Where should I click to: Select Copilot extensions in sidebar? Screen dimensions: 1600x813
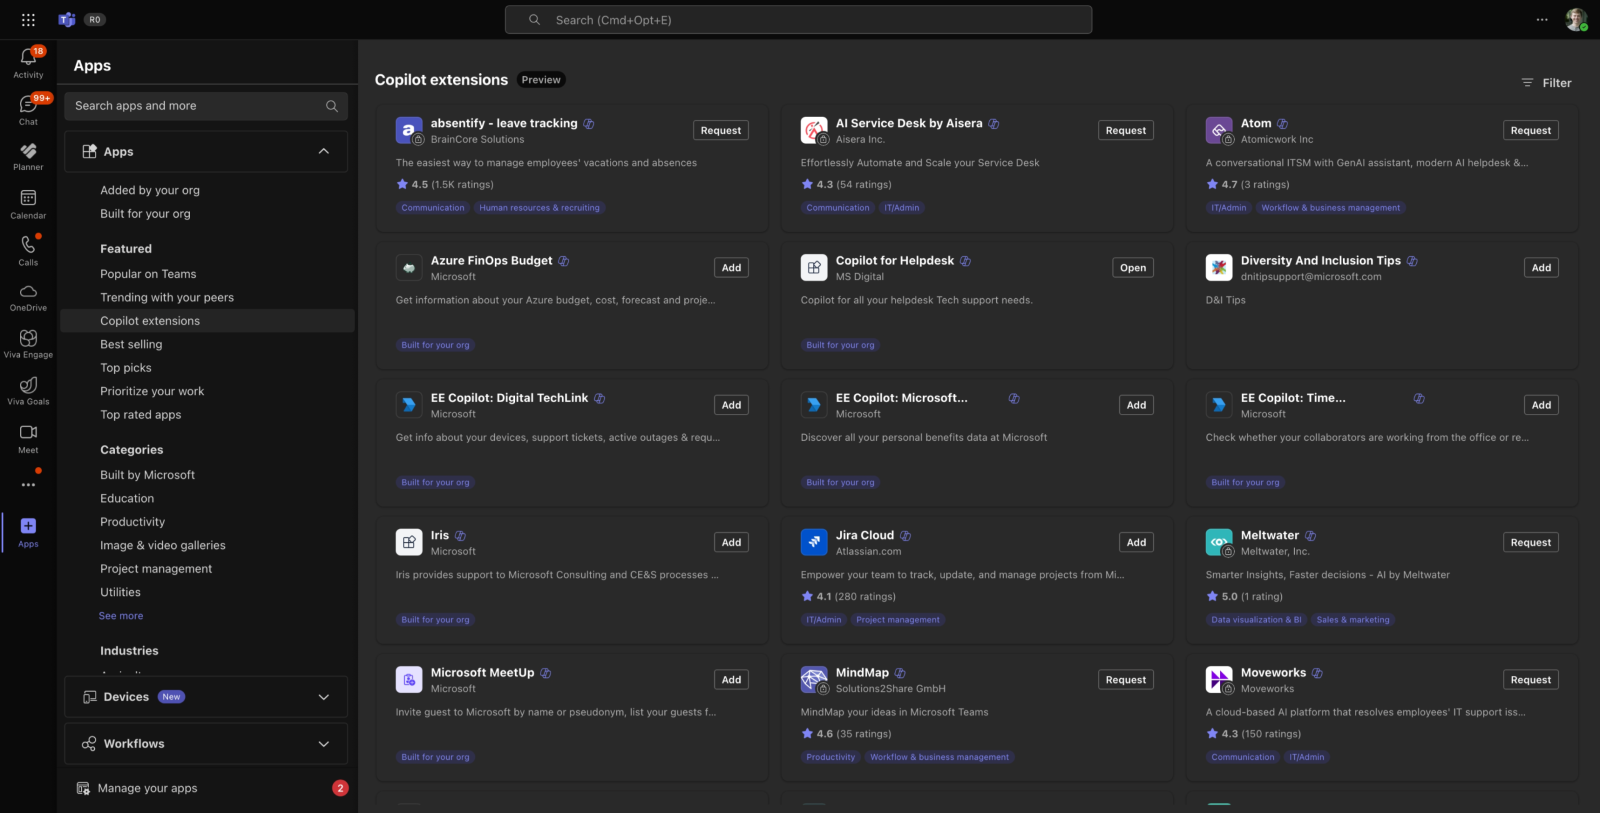pos(207,321)
